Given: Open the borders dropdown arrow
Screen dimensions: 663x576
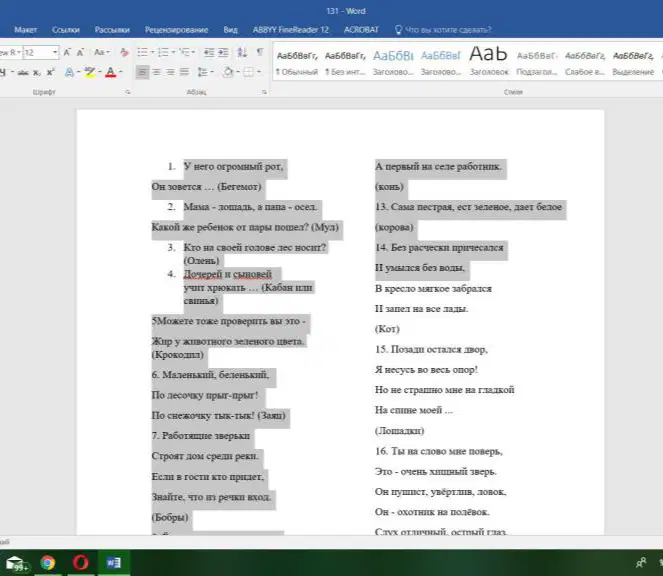Looking at the screenshot, I should pyautogui.click(x=259, y=72).
